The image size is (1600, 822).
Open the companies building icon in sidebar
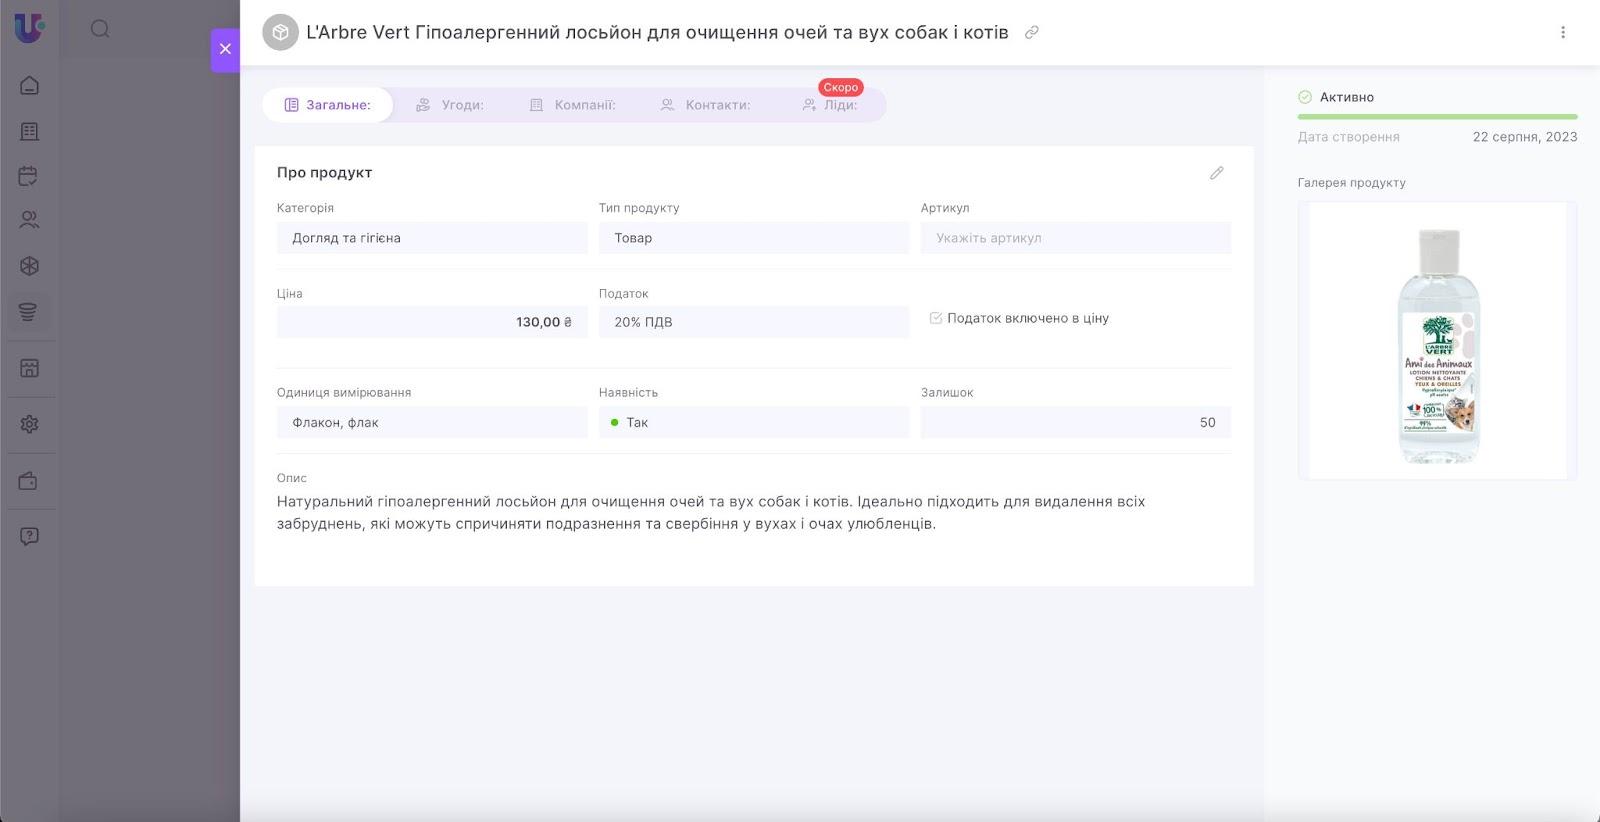point(29,131)
